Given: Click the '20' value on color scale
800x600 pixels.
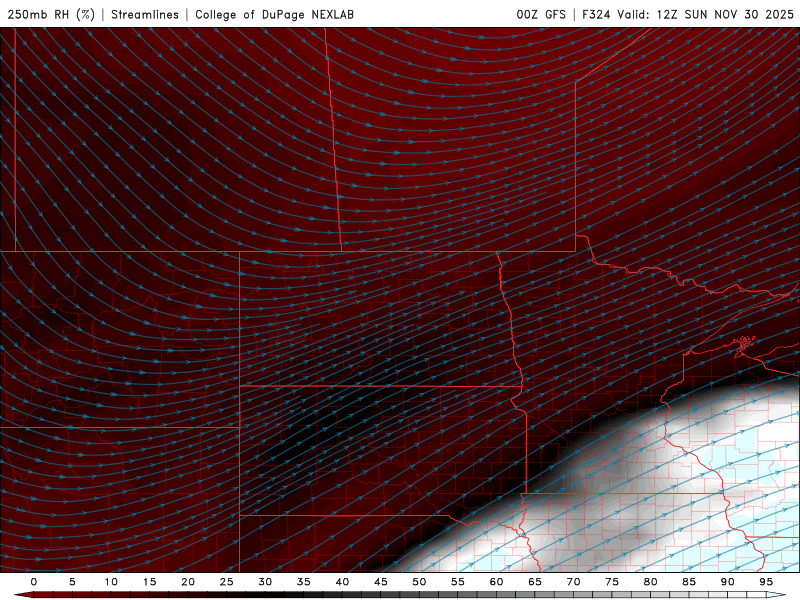Looking at the screenshot, I should pos(188,582).
